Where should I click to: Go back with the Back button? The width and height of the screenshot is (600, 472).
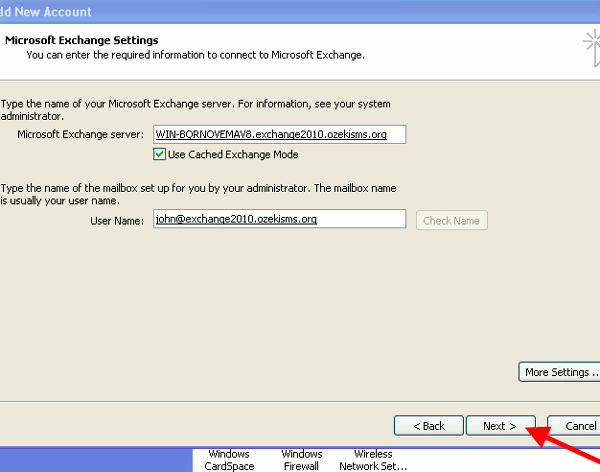[429, 426]
